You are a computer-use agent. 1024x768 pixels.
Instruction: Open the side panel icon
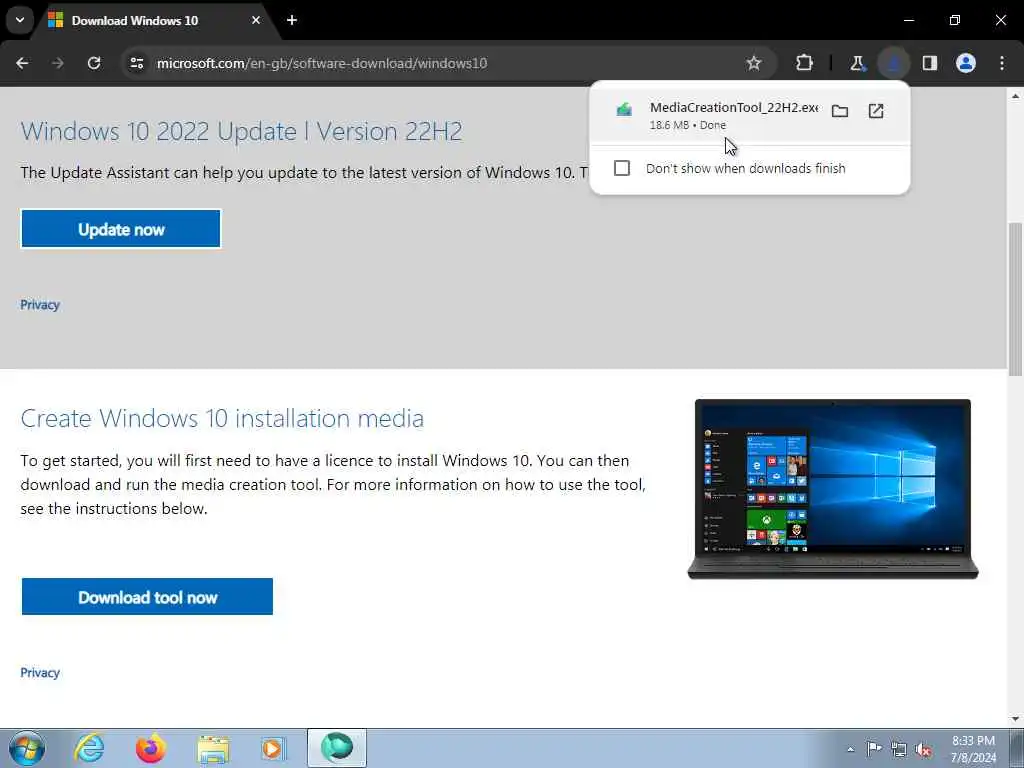tap(930, 63)
